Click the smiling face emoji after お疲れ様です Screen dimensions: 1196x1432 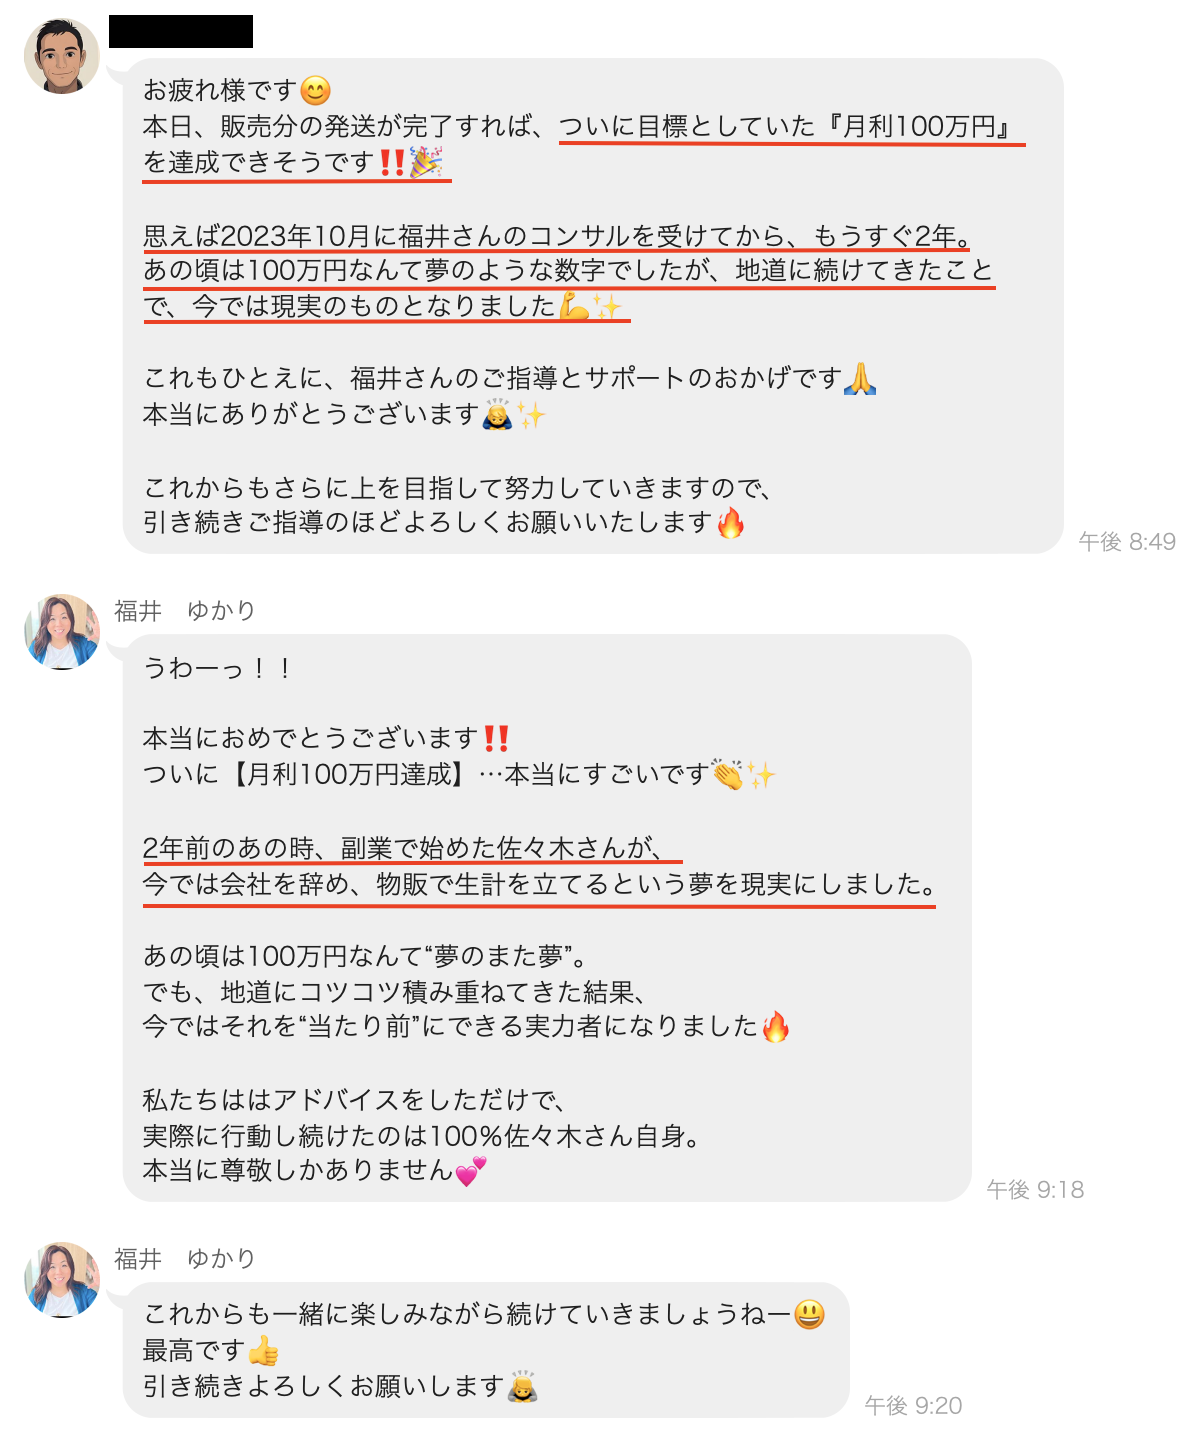[x=316, y=91]
